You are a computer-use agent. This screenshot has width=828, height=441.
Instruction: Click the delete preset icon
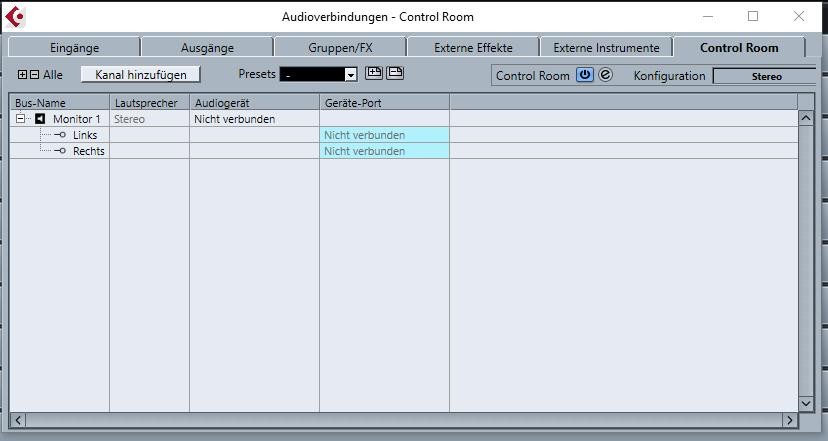tap(395, 73)
